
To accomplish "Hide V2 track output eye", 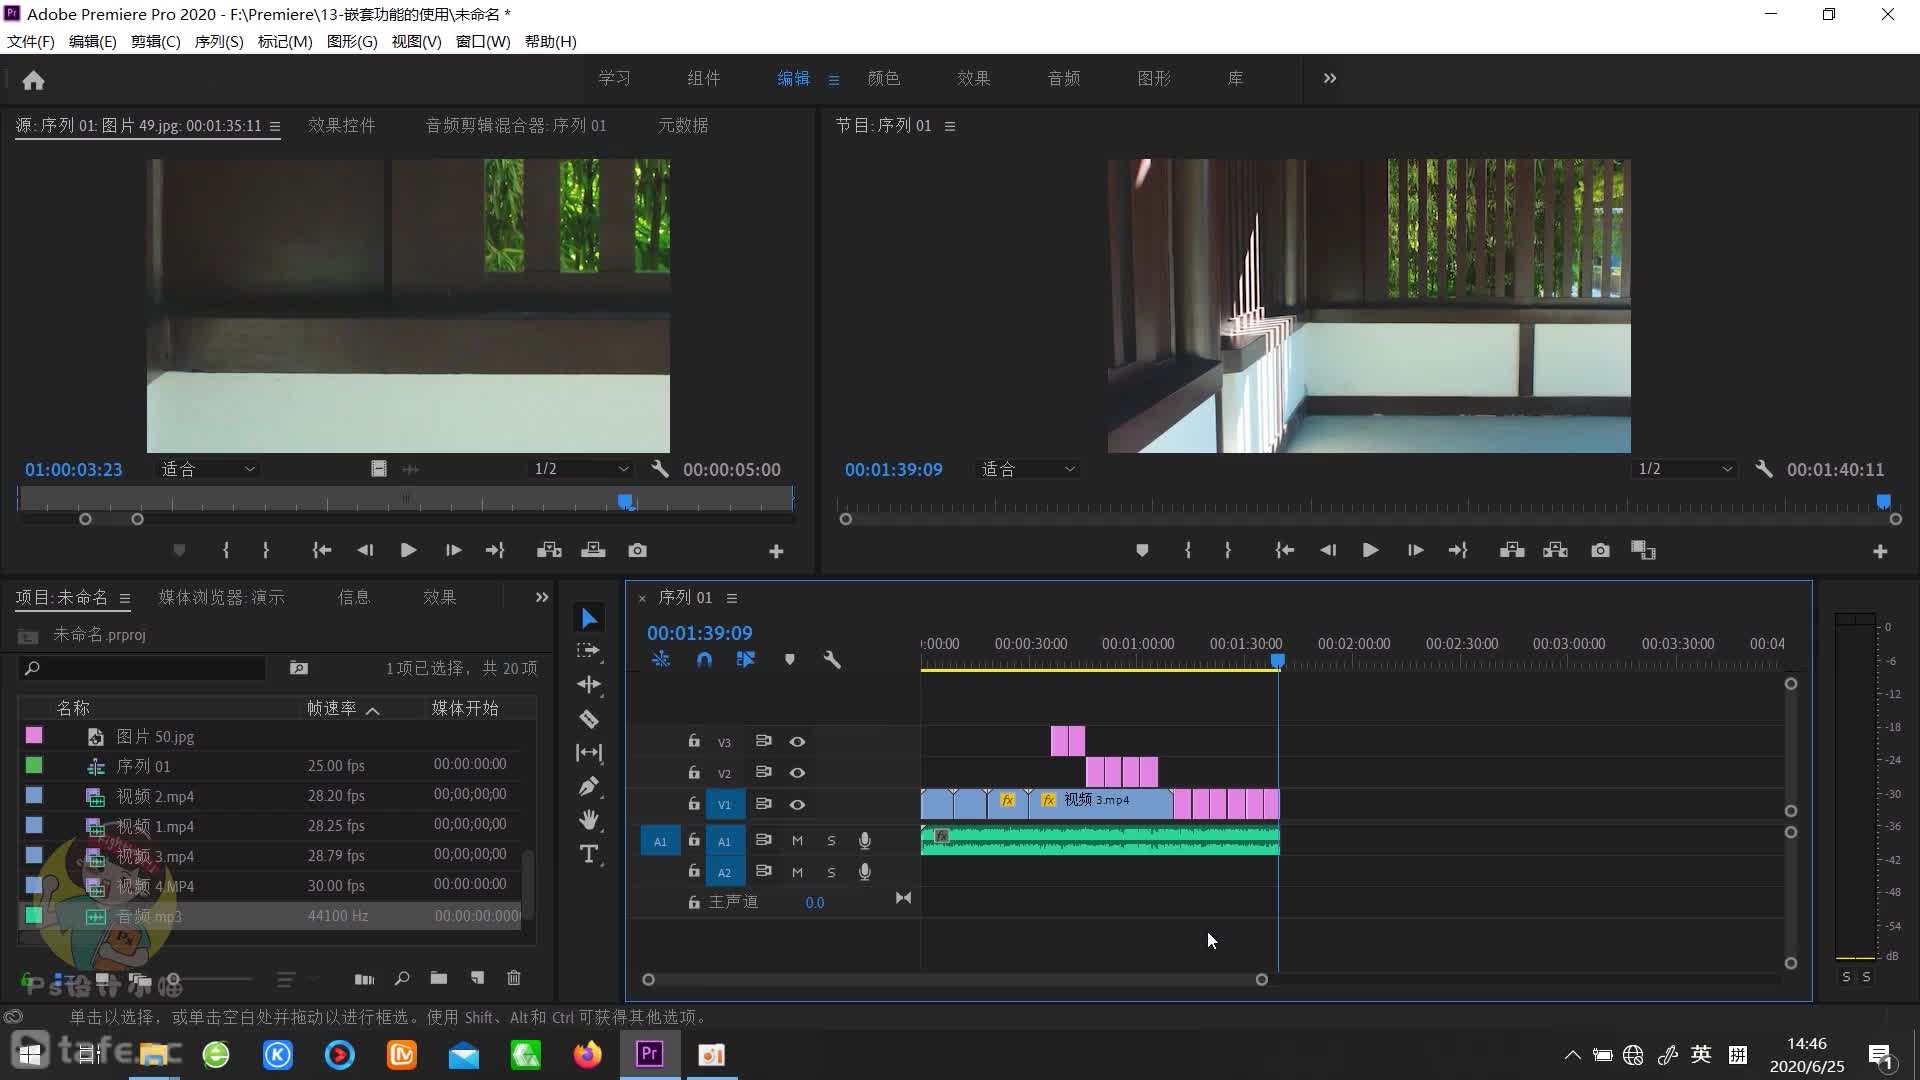I will click(797, 773).
